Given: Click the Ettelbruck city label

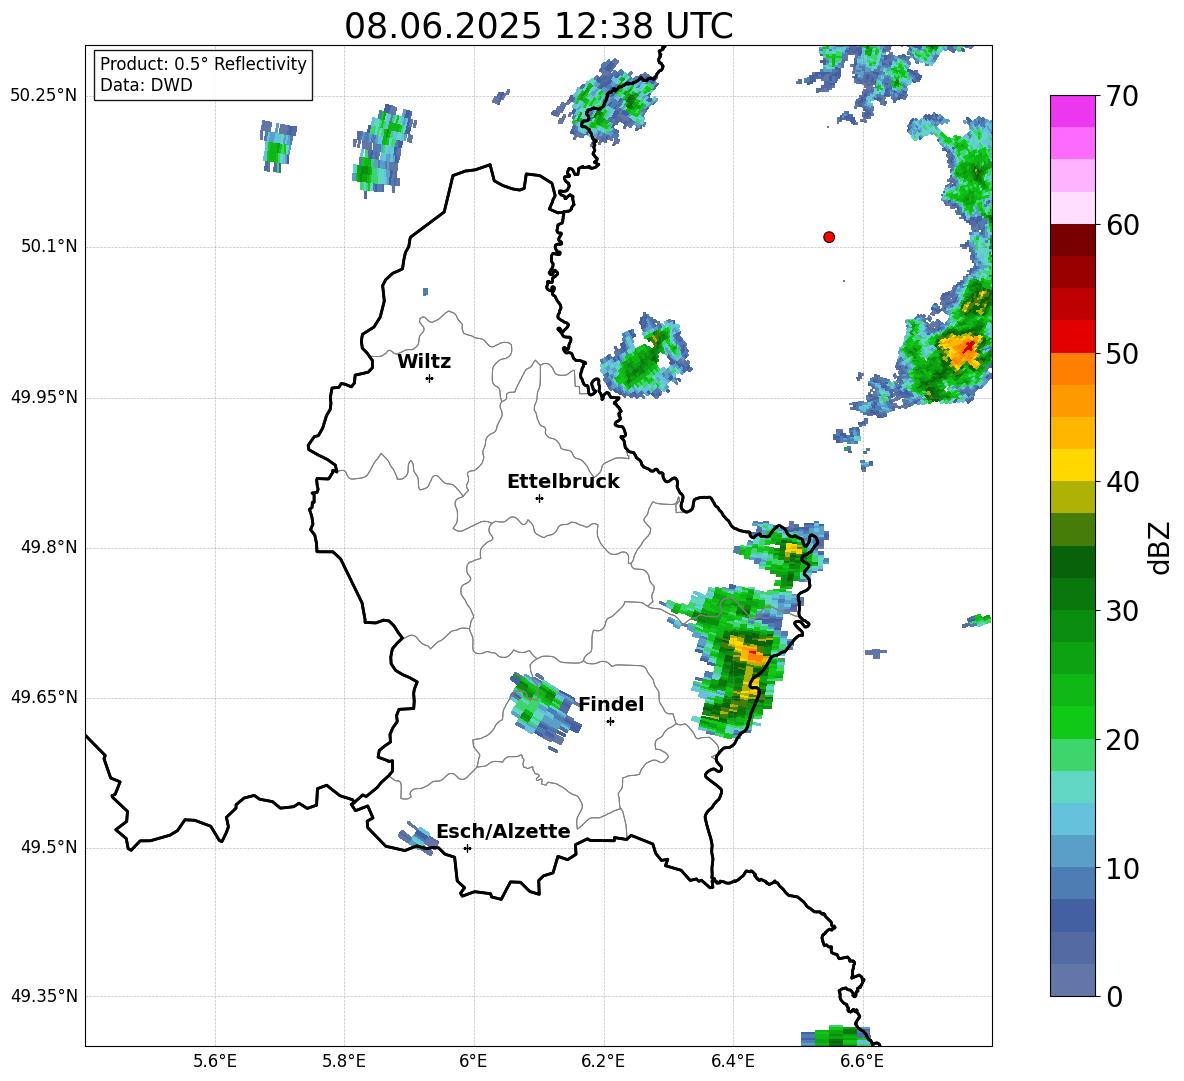Looking at the screenshot, I should 563,482.
